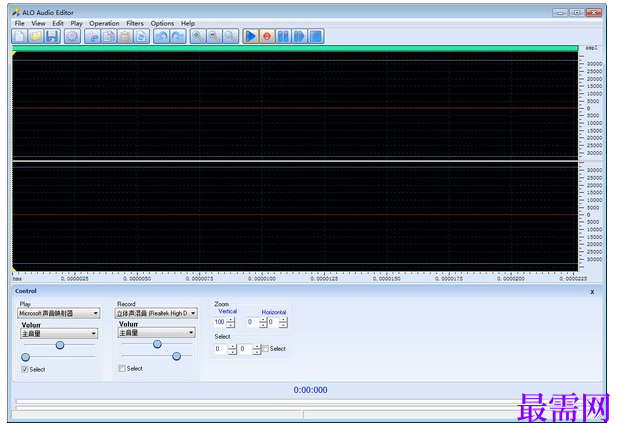
Task: Click the Paste clipboard toolbar icon
Action: click(125, 37)
